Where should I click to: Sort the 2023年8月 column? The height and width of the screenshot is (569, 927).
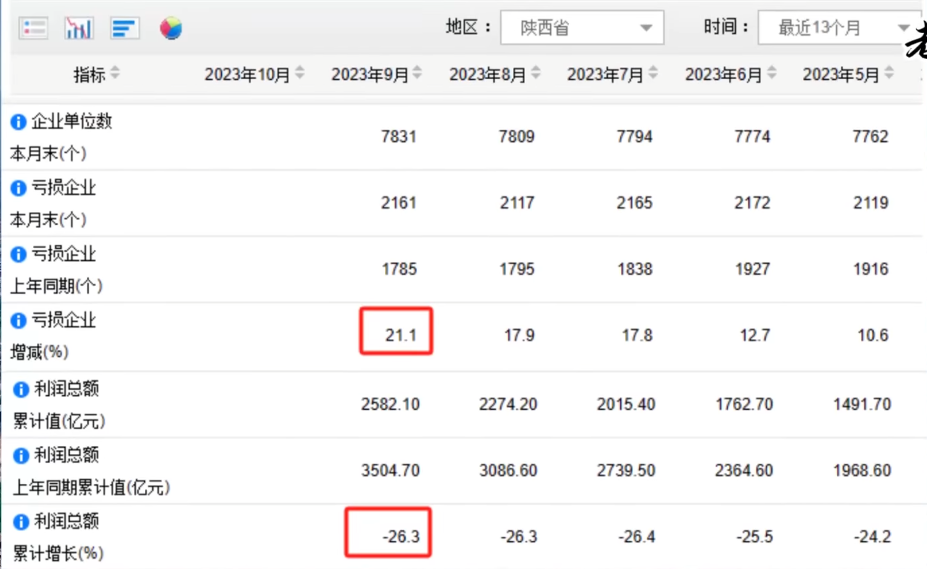click(535, 75)
